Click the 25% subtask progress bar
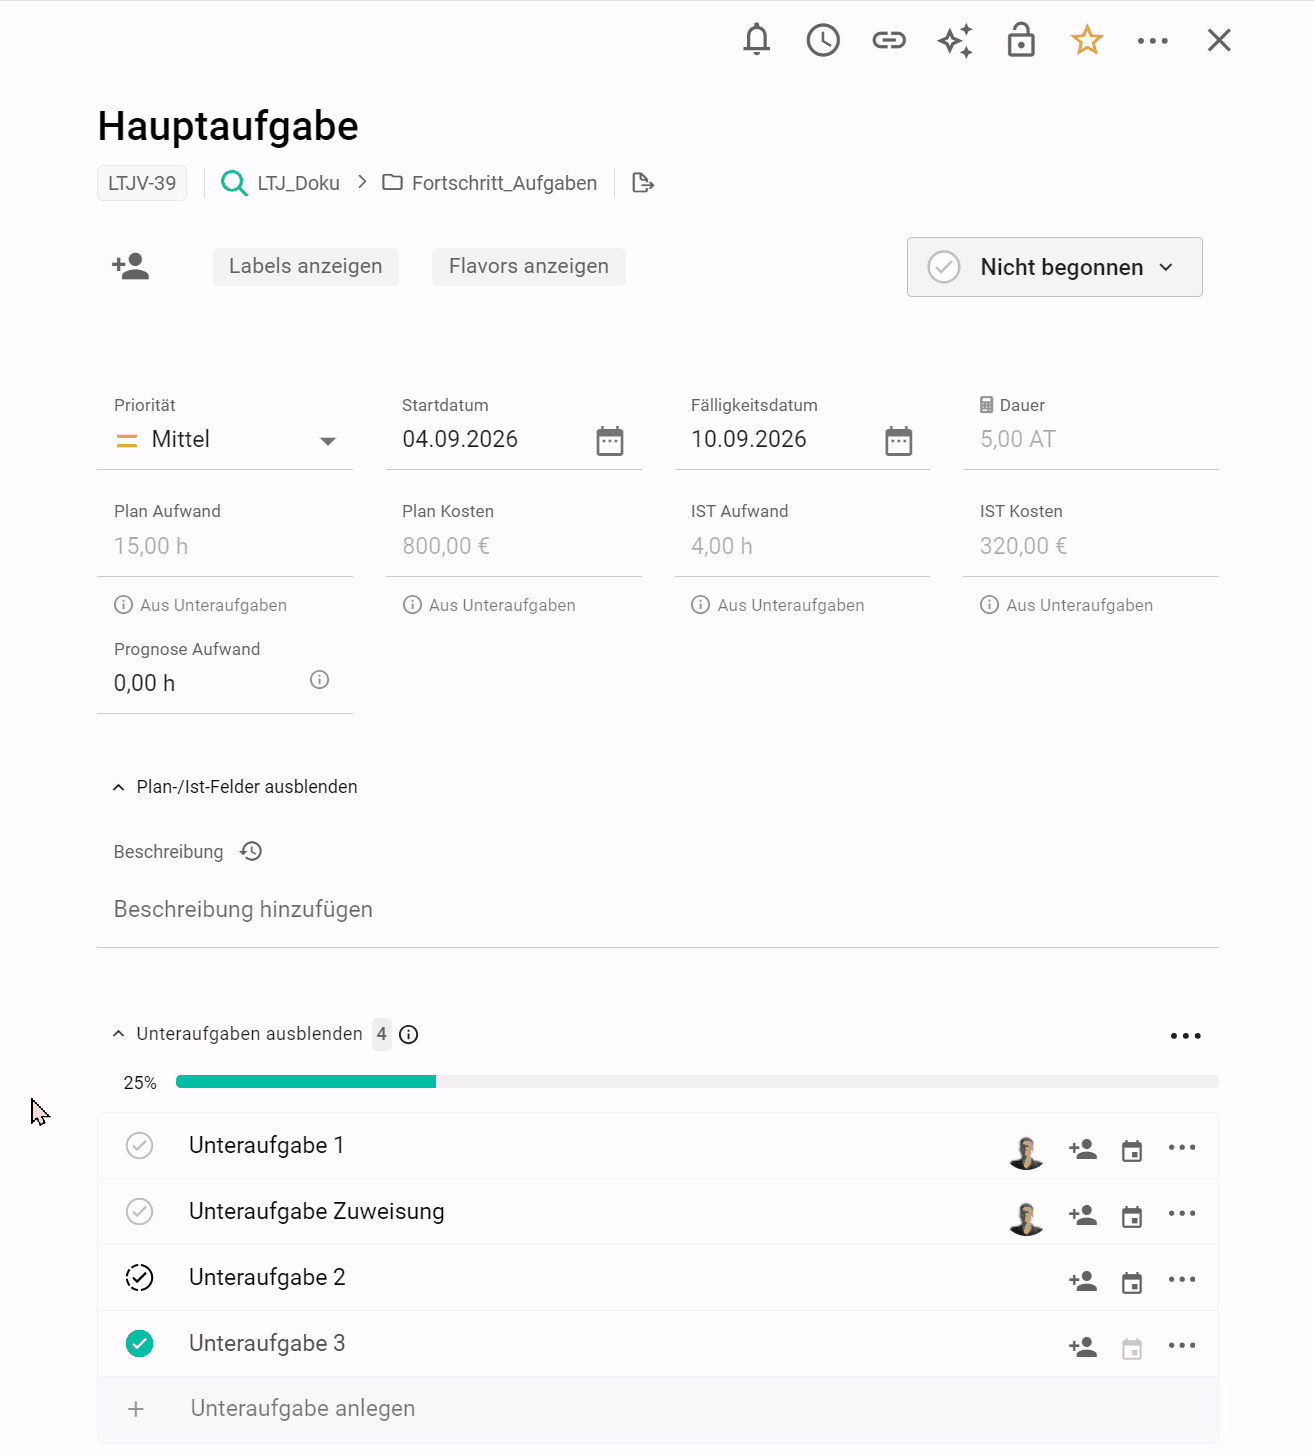 (697, 1082)
